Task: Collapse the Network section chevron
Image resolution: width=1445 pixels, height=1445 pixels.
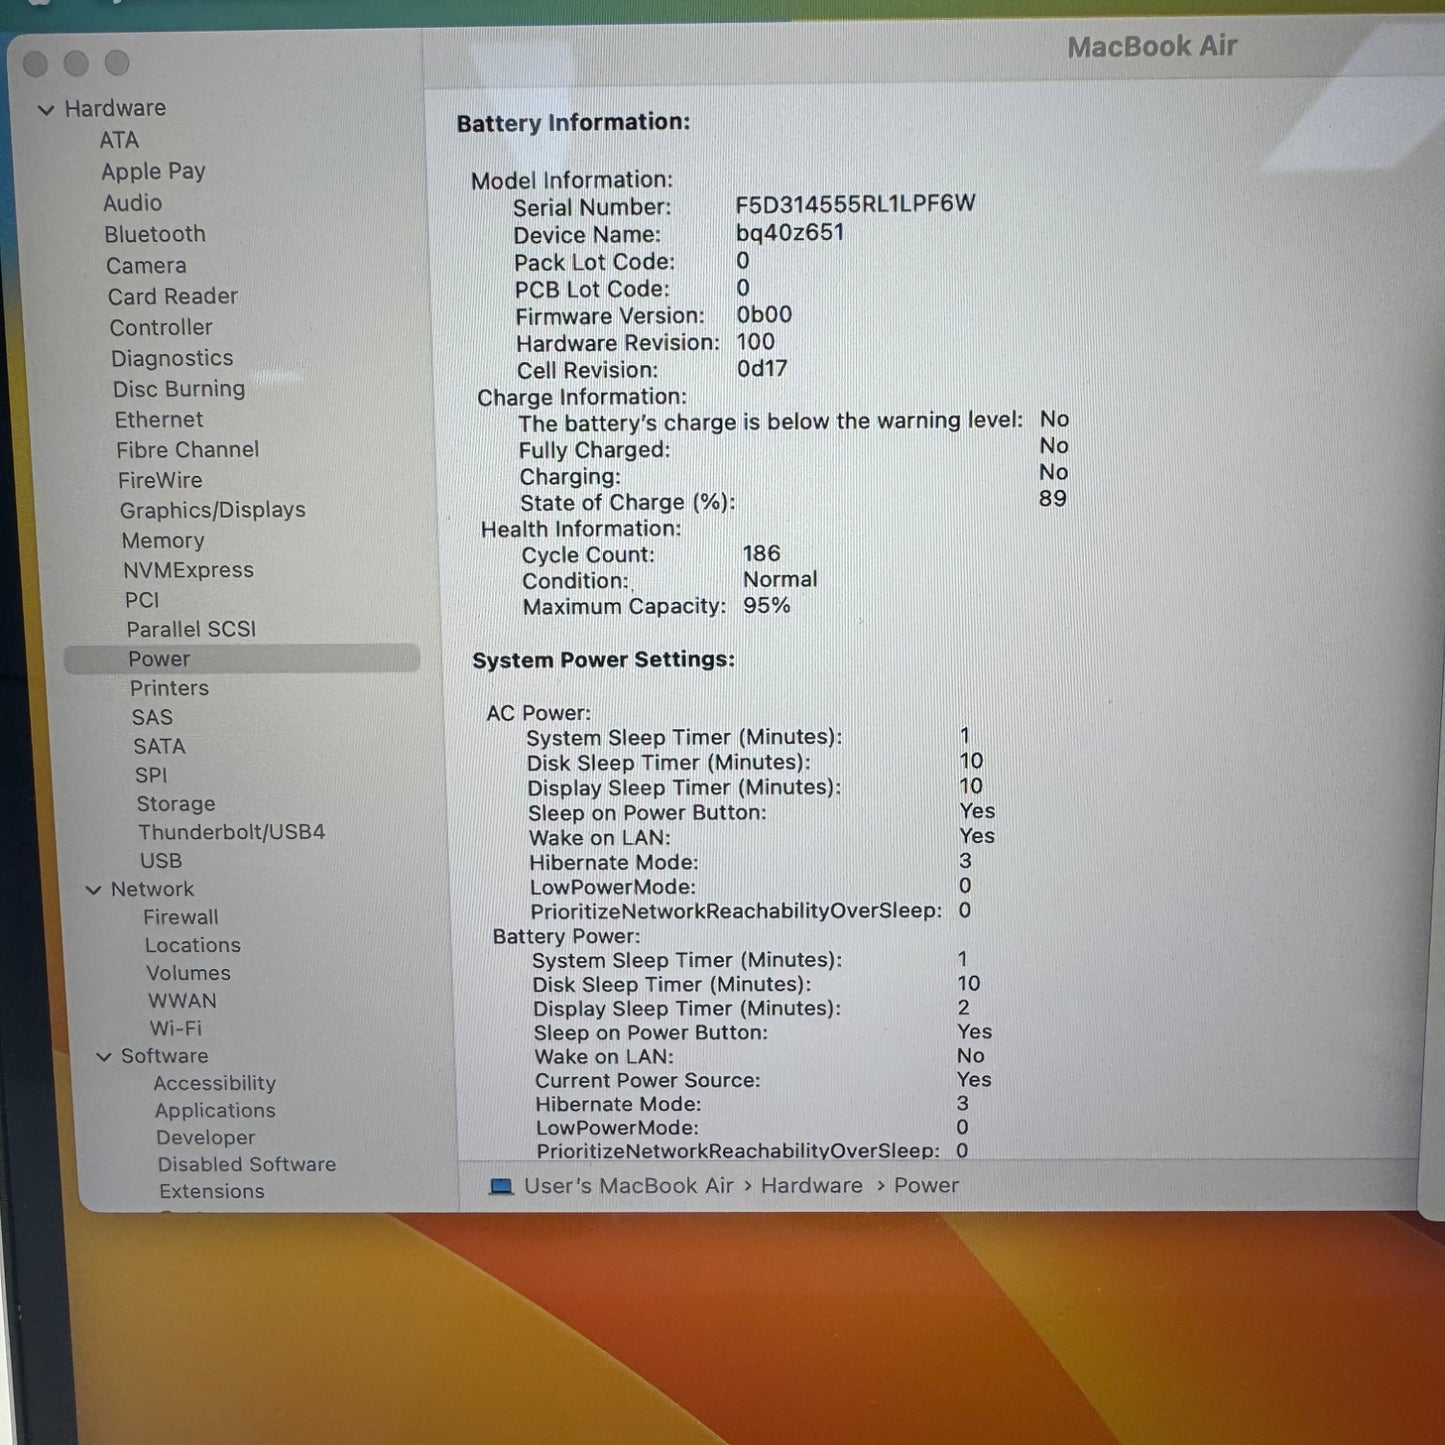Action: point(93,889)
